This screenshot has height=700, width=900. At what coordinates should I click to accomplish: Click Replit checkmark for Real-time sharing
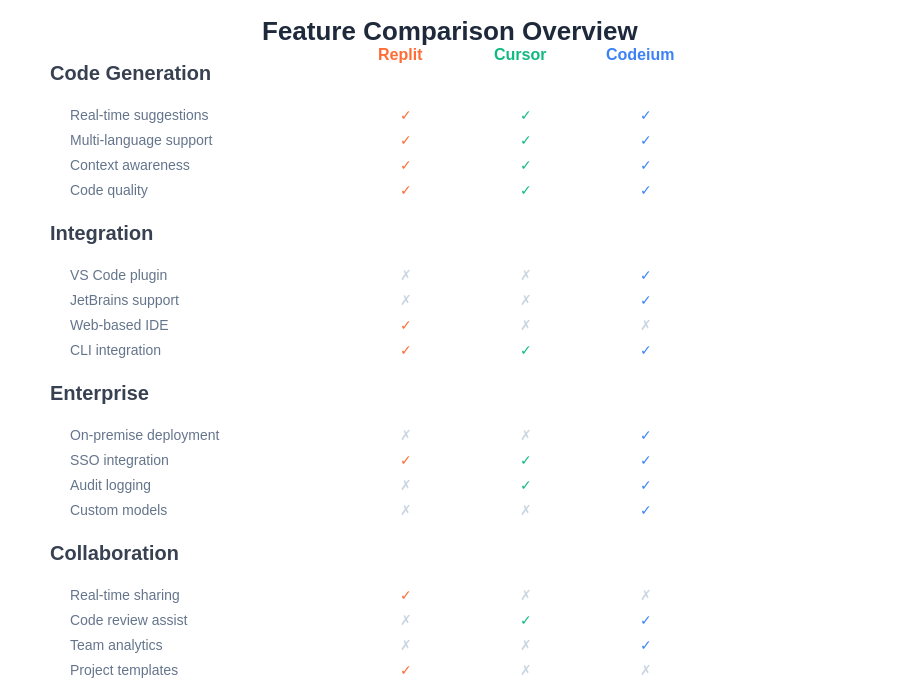pyautogui.click(x=406, y=595)
